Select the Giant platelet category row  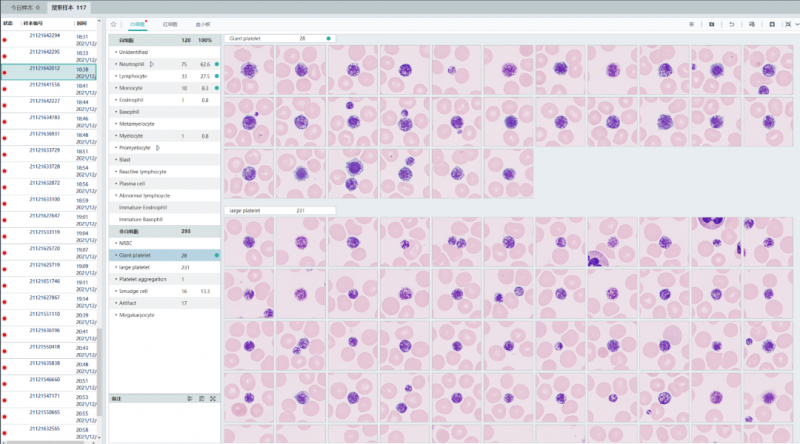(x=164, y=255)
